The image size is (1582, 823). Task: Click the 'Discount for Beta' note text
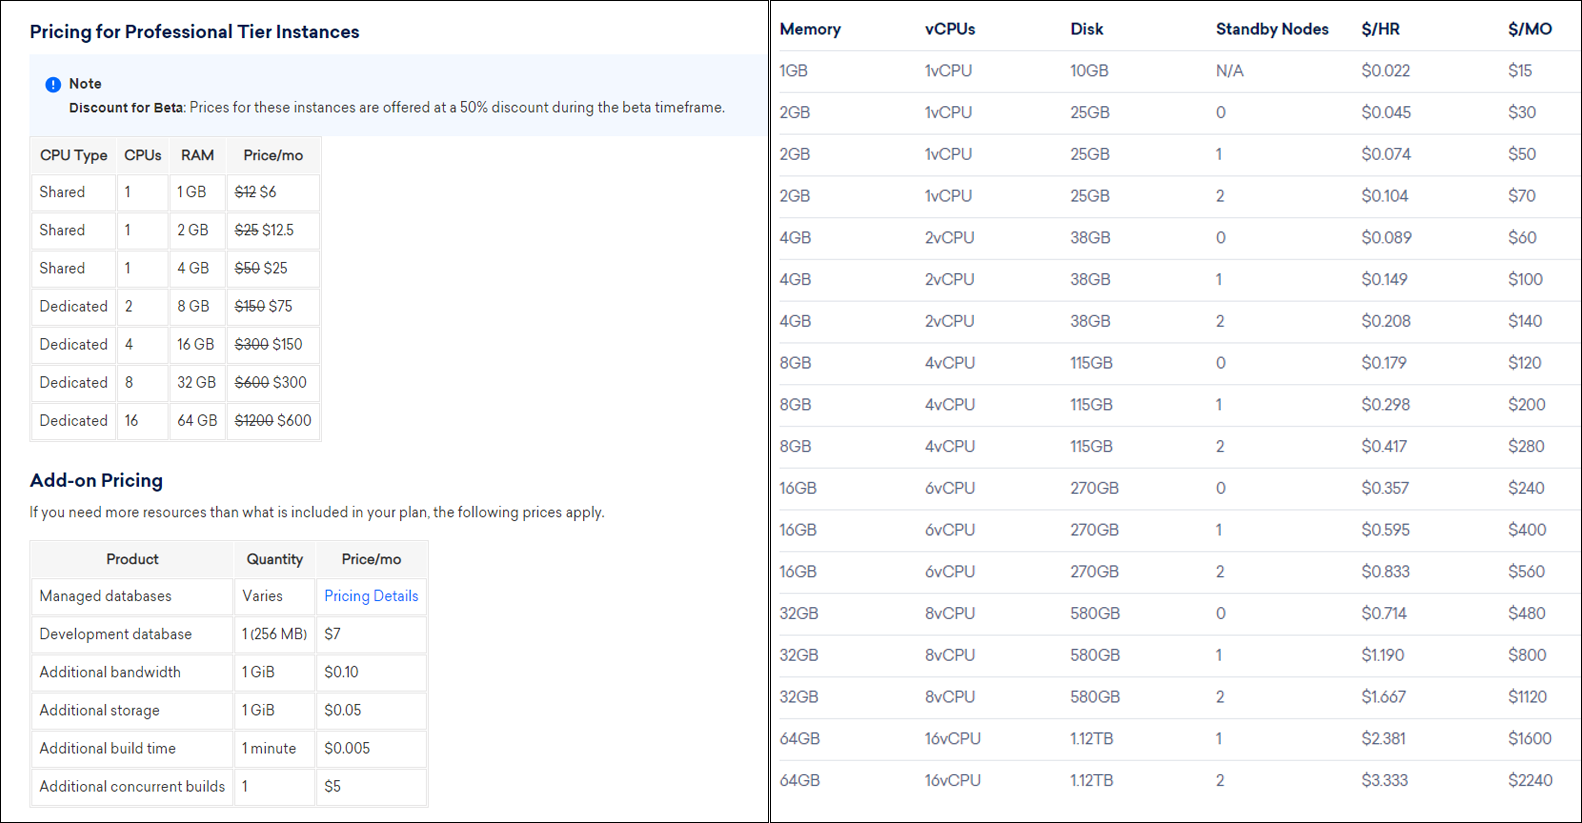point(126,107)
